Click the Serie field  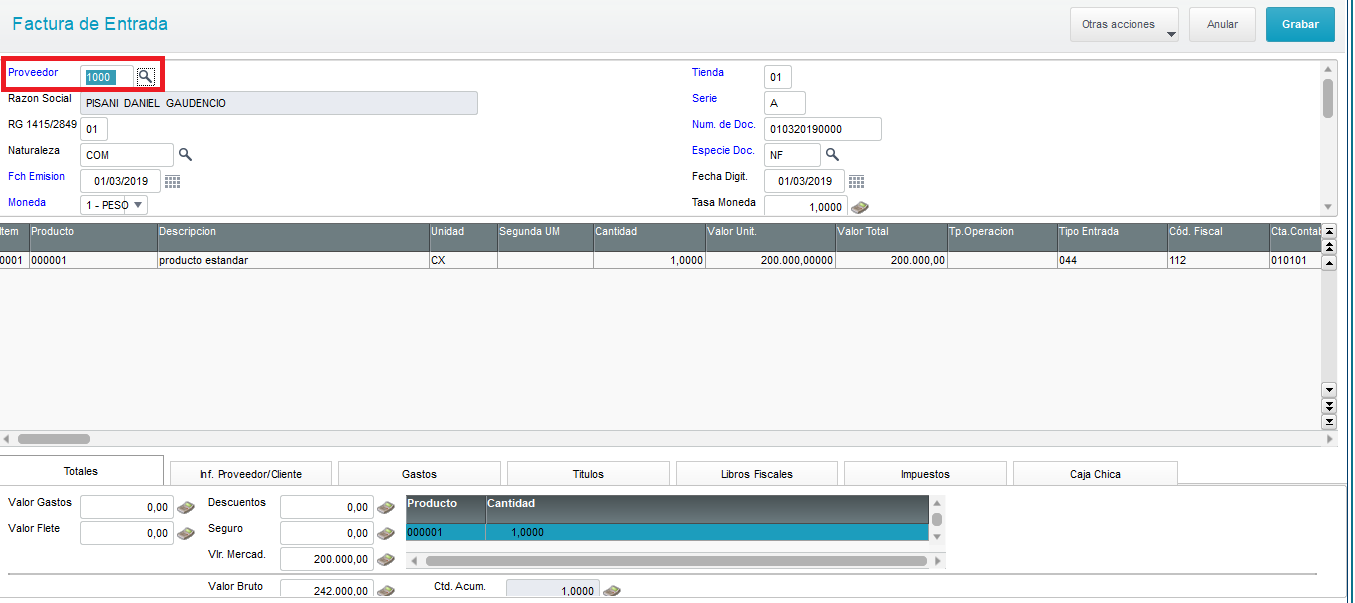785,103
